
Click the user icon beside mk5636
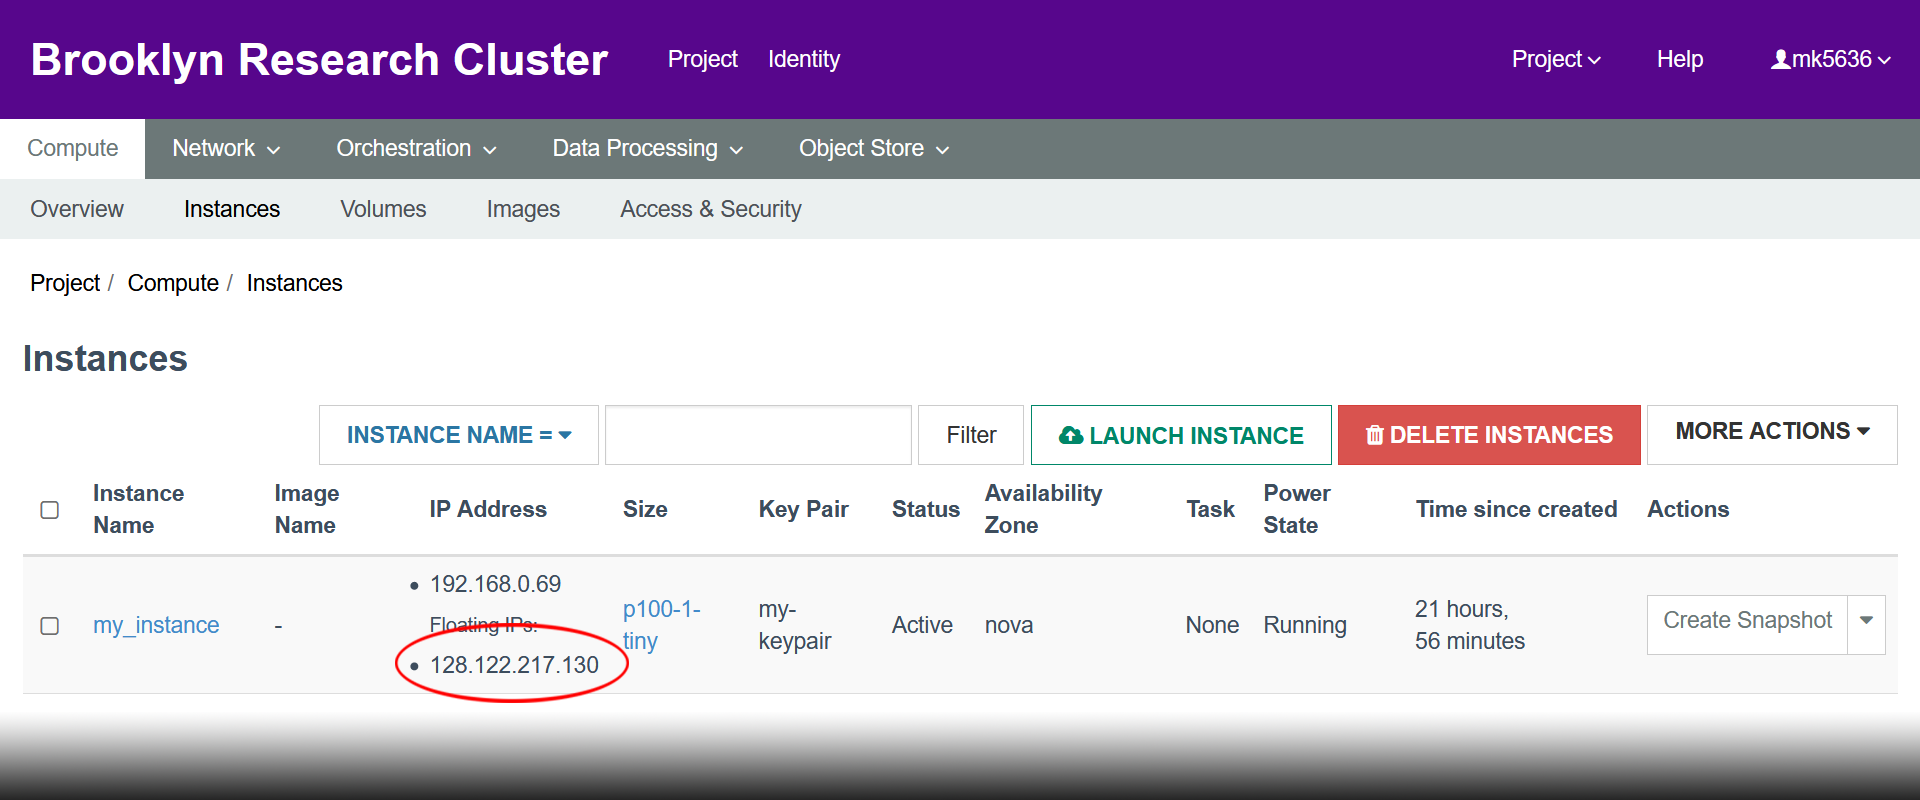tap(1780, 60)
